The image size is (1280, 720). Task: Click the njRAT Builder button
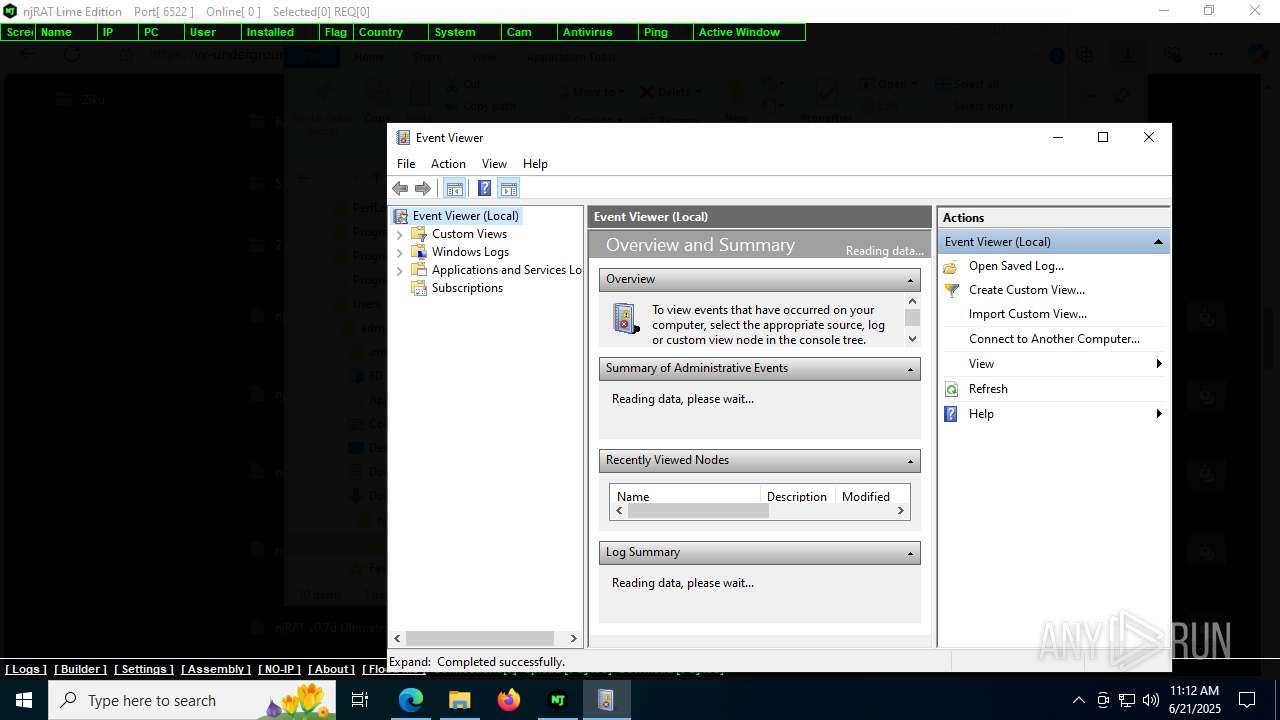click(x=80, y=669)
